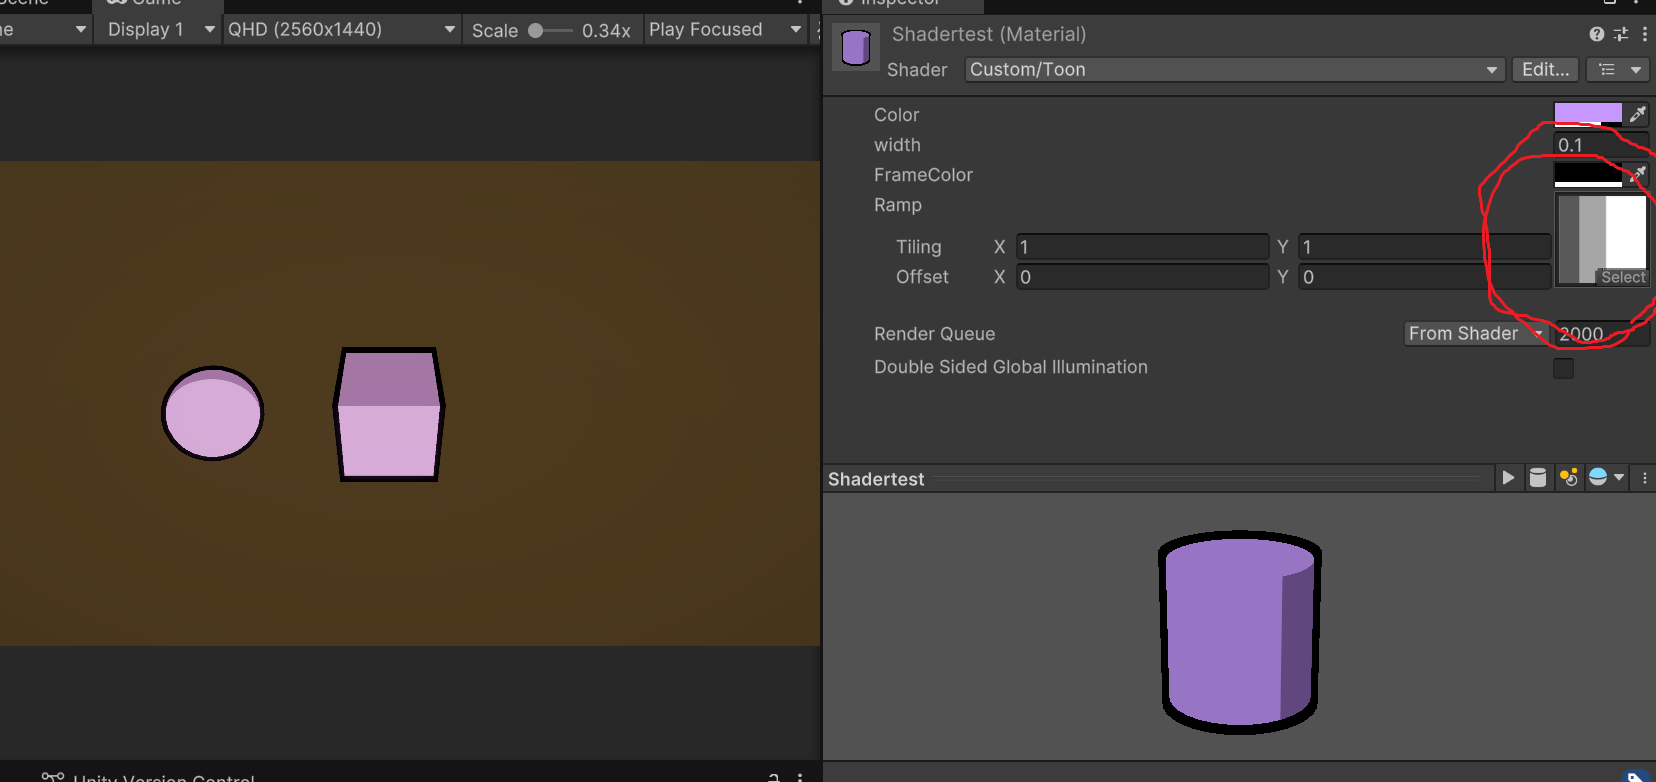Click the cylinder in the material preview

pyautogui.click(x=1240, y=632)
